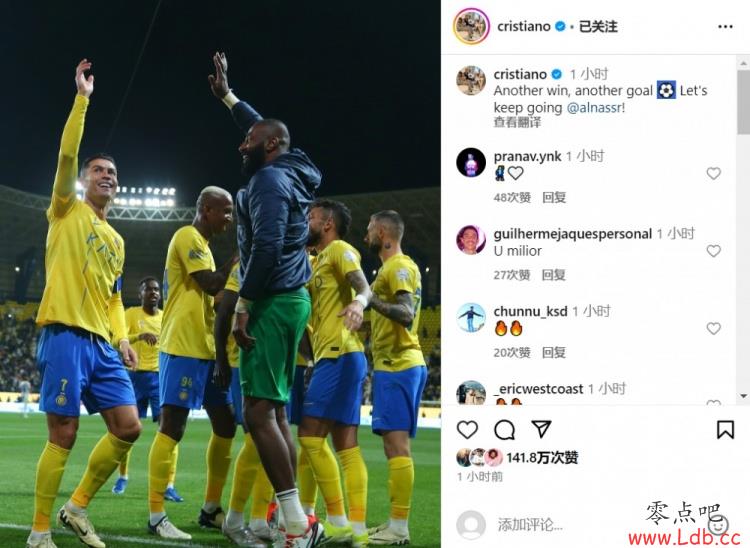Like guilhermejaquespersonal's comment

coord(713,251)
